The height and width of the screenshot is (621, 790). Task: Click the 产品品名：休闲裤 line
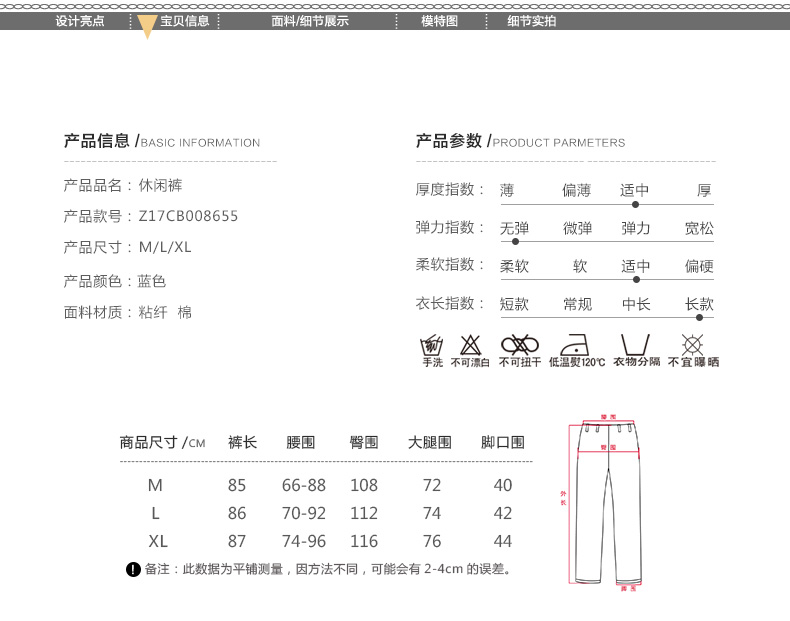123,185
